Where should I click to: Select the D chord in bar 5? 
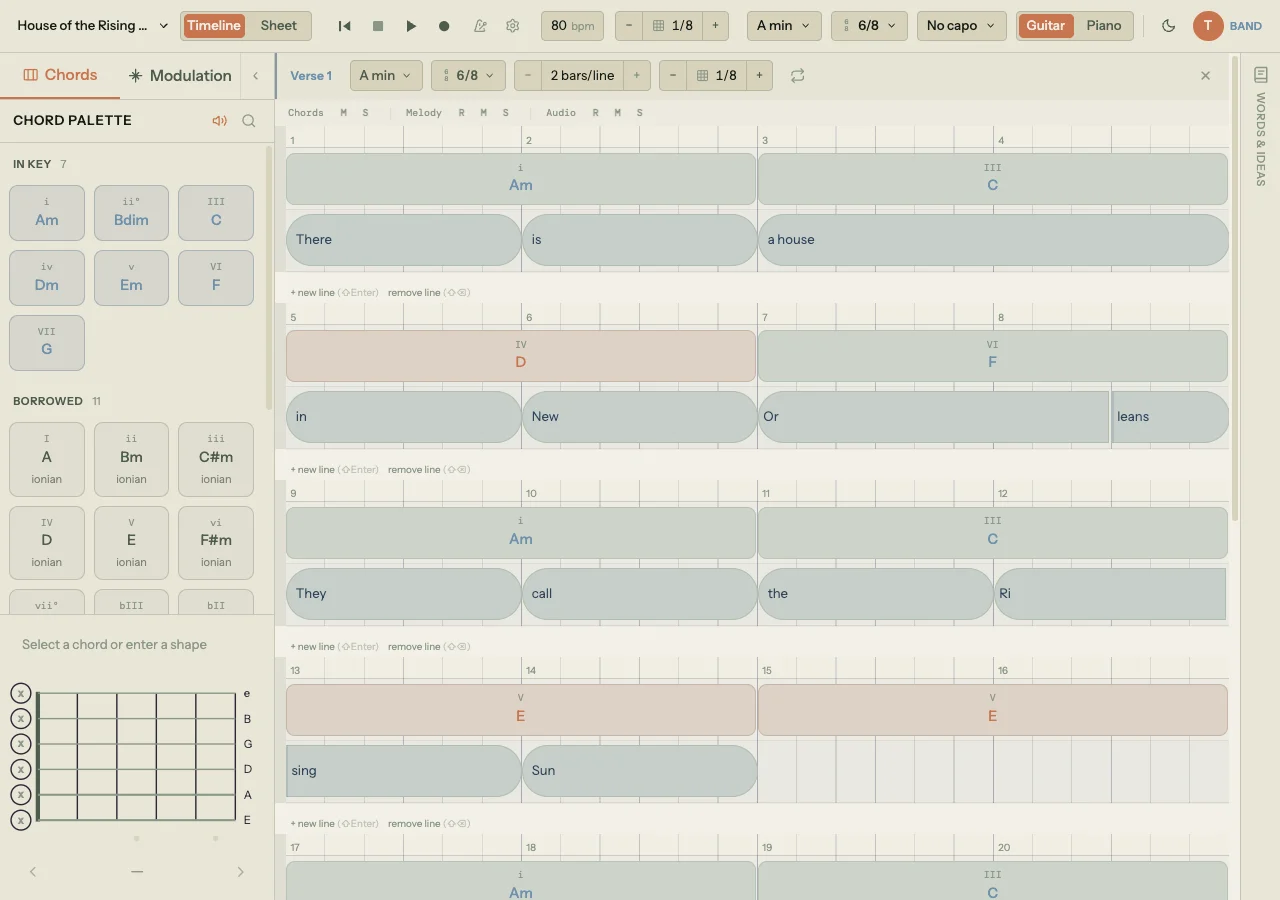(x=520, y=355)
